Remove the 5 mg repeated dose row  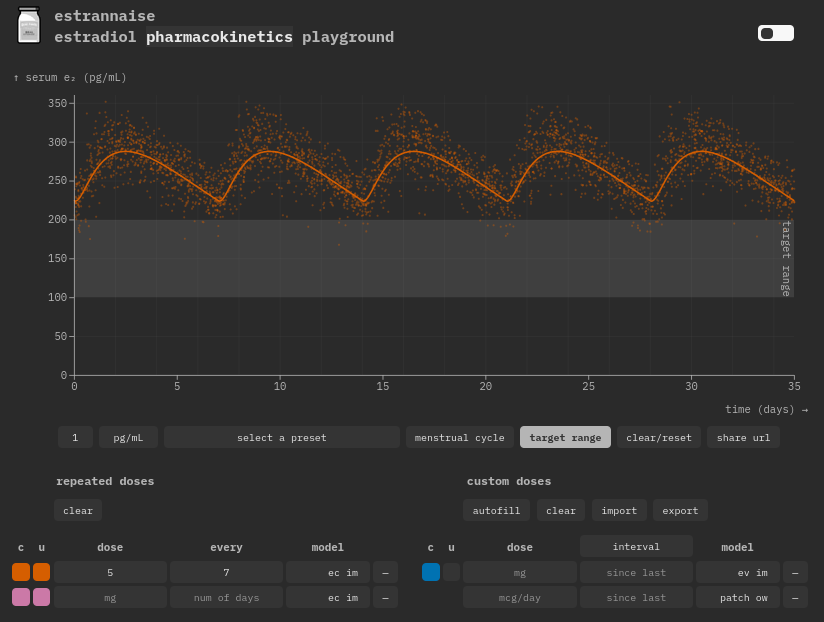pyautogui.click(x=385, y=572)
